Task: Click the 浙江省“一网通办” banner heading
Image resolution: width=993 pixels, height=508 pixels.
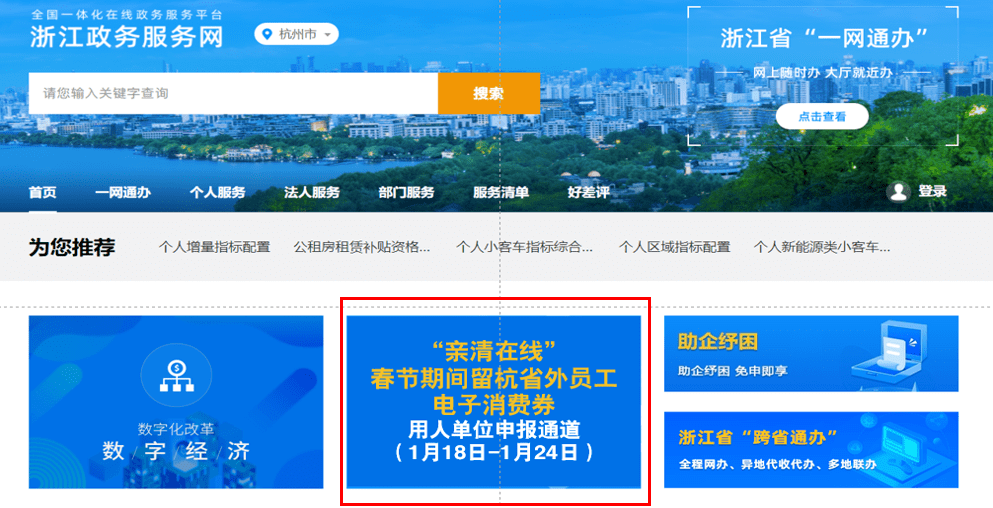Action: coord(824,39)
